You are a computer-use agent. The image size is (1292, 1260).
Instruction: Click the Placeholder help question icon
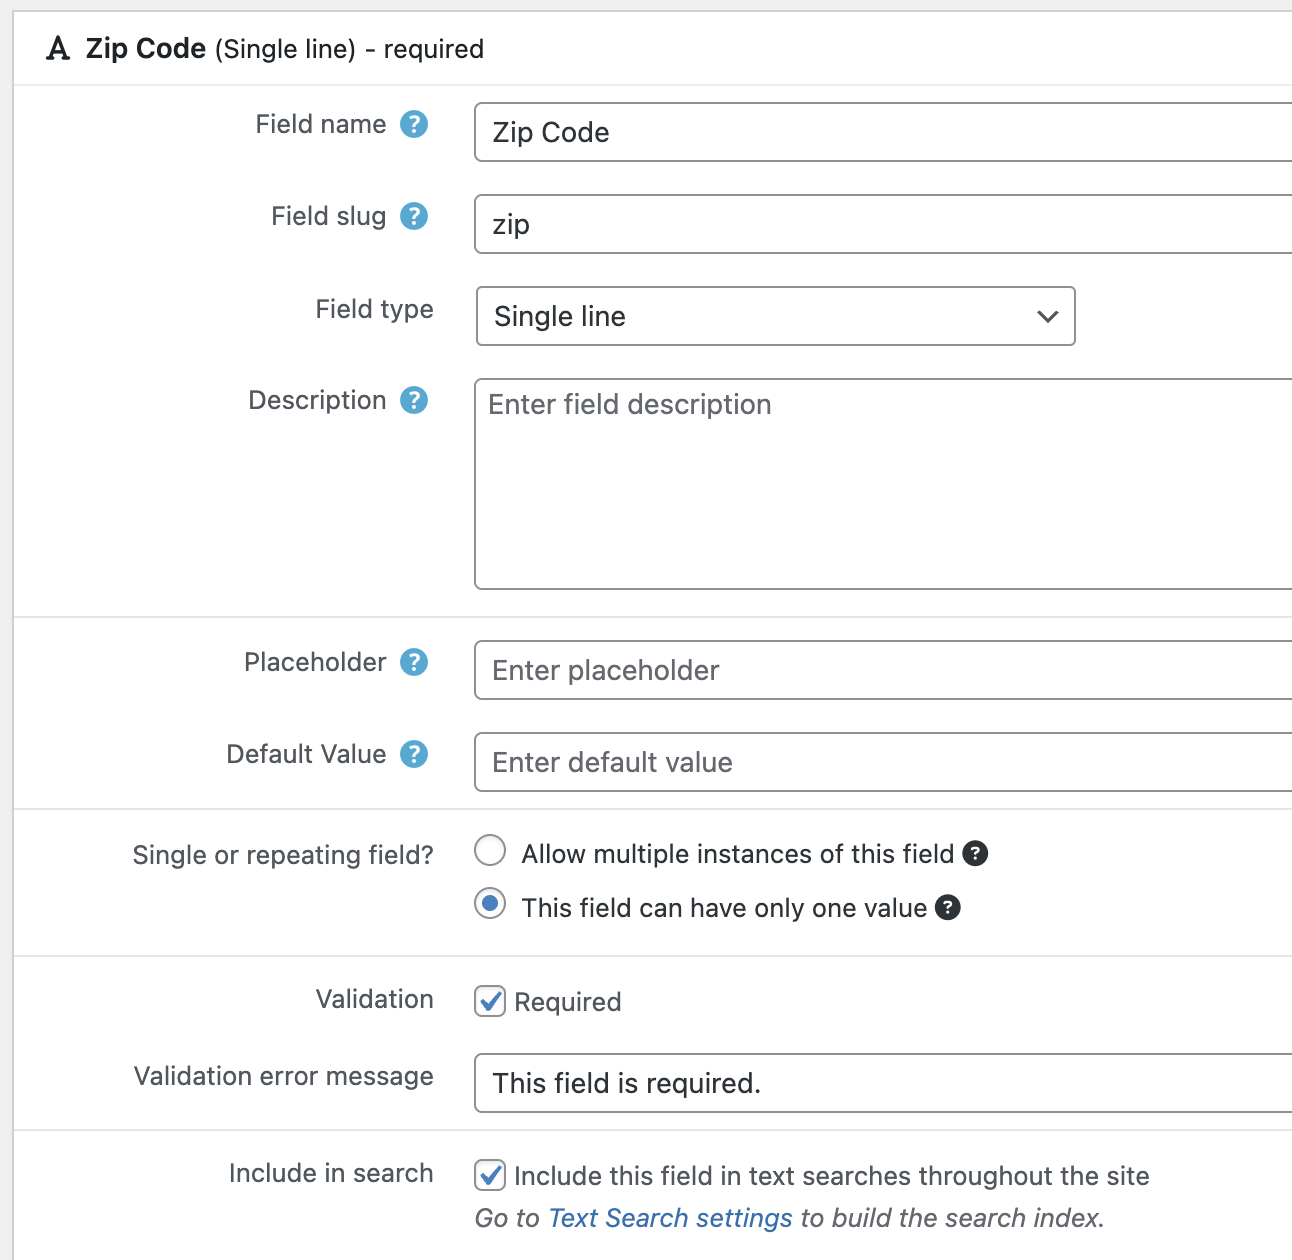pos(414,662)
